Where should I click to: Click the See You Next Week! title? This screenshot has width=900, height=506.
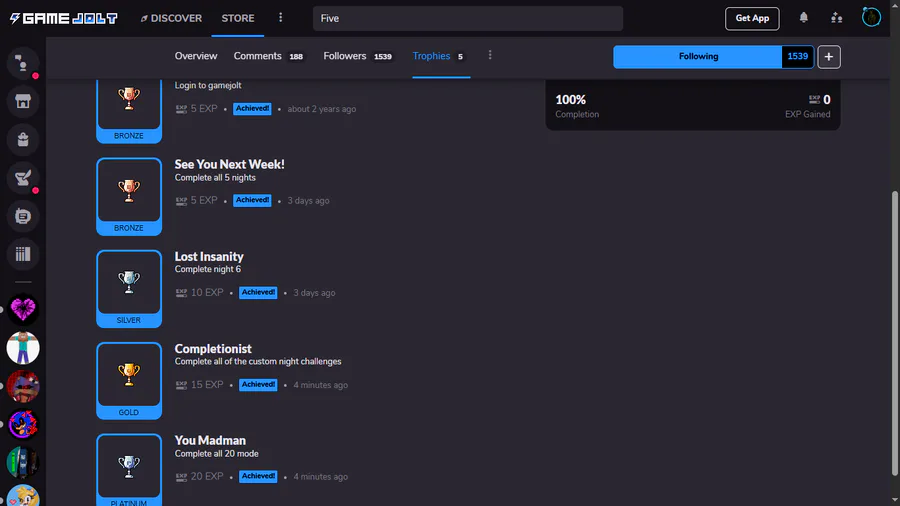[230, 164]
